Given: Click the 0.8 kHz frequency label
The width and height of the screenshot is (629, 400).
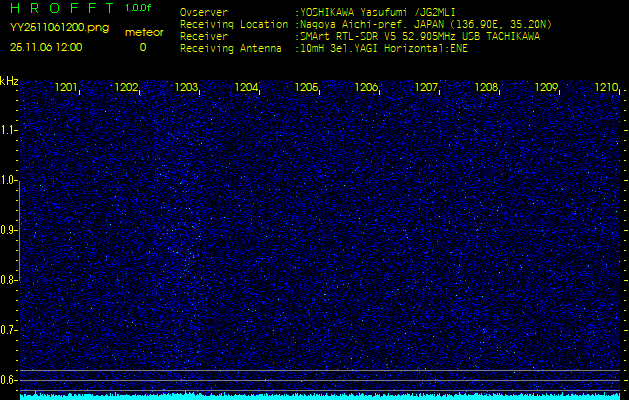Looking at the screenshot, I should point(9,280).
